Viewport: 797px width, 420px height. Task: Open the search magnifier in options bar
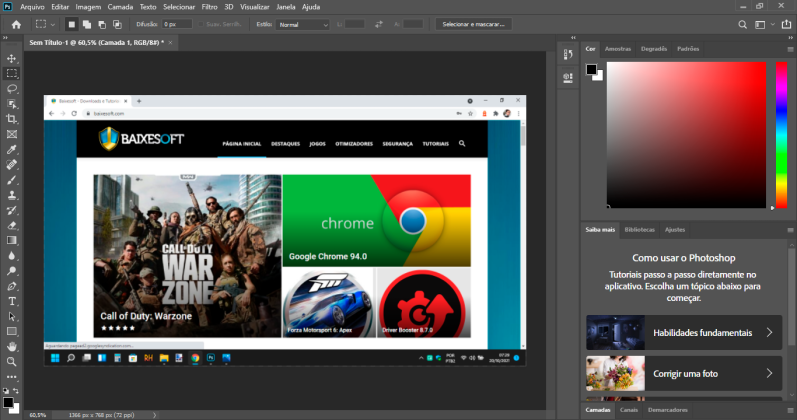coord(743,24)
